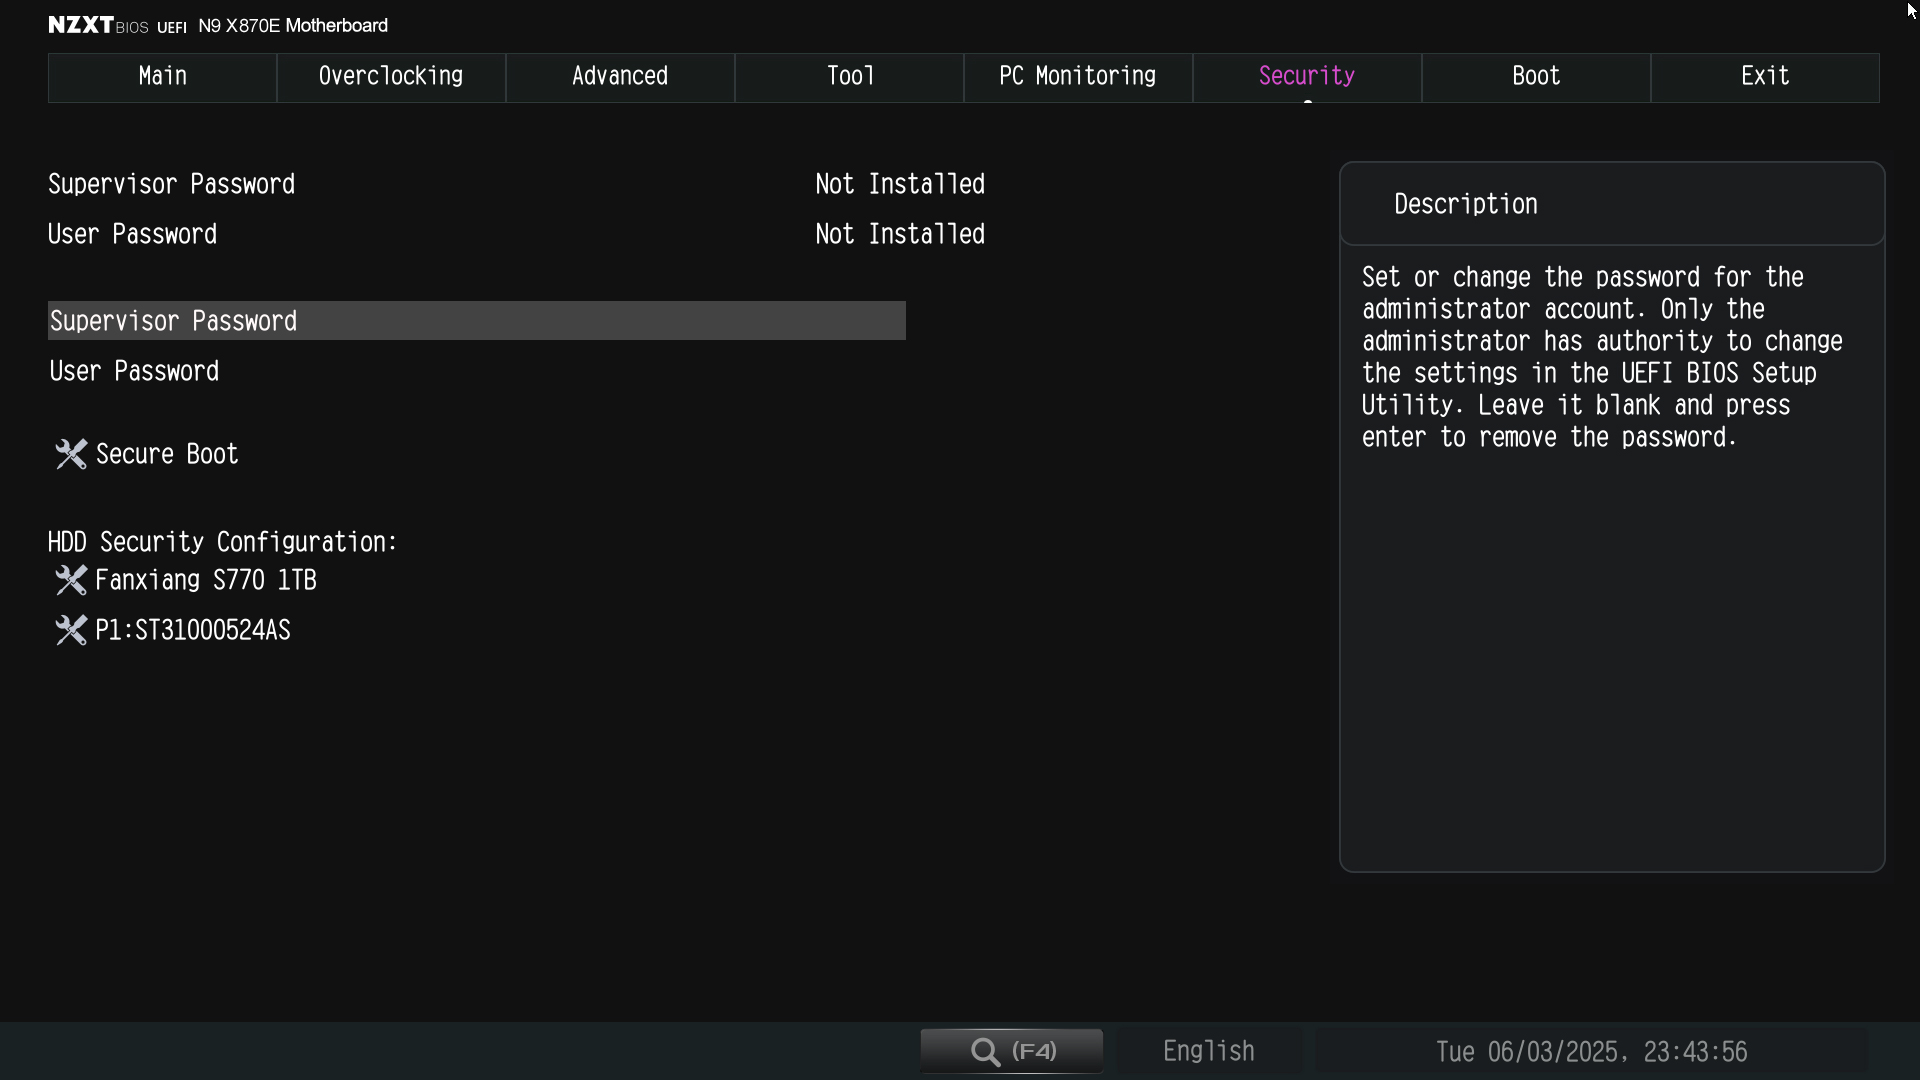Viewport: 1920px width, 1080px height.
Task: Open the PC Monitoring tab
Action: point(1078,77)
